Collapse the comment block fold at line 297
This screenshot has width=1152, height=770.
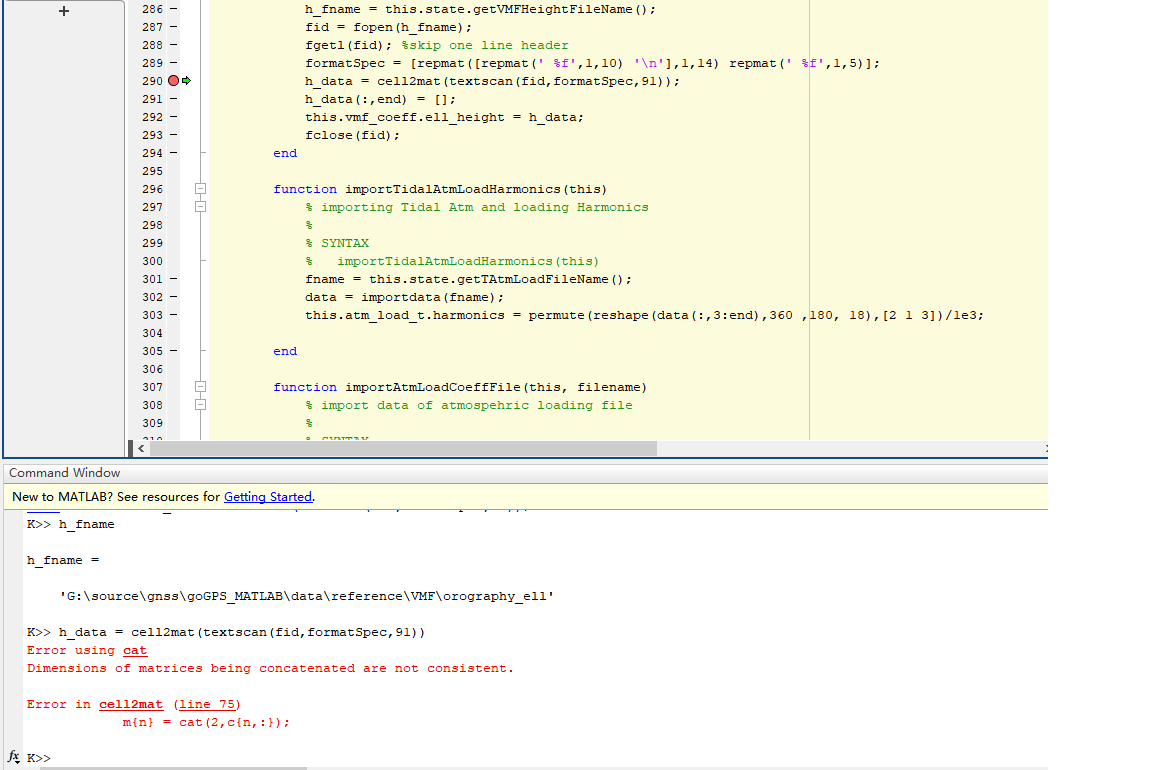coord(201,206)
